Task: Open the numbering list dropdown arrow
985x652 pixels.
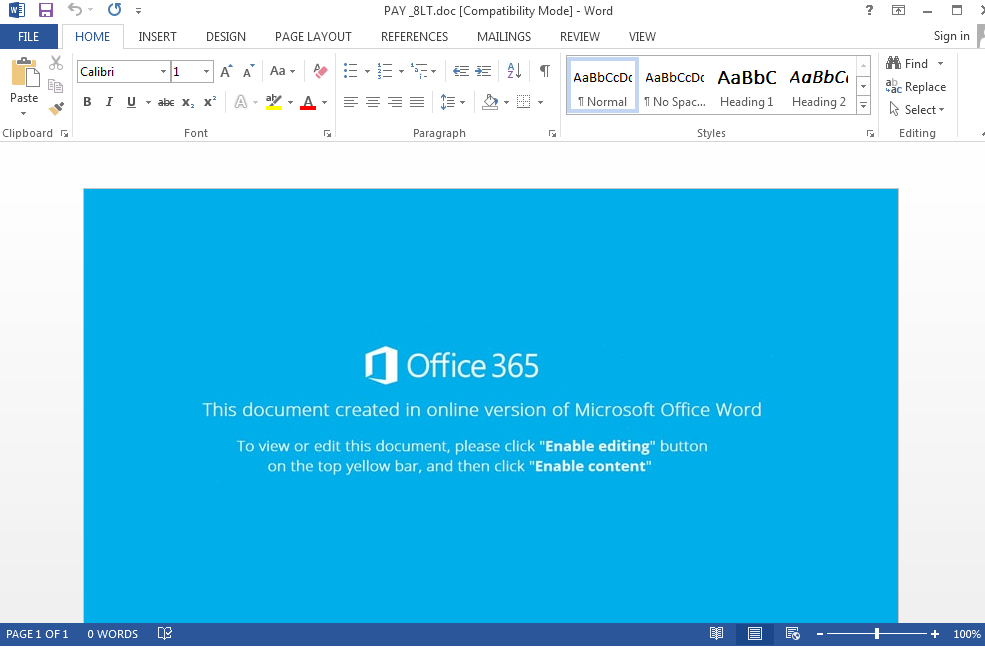Action: point(401,72)
